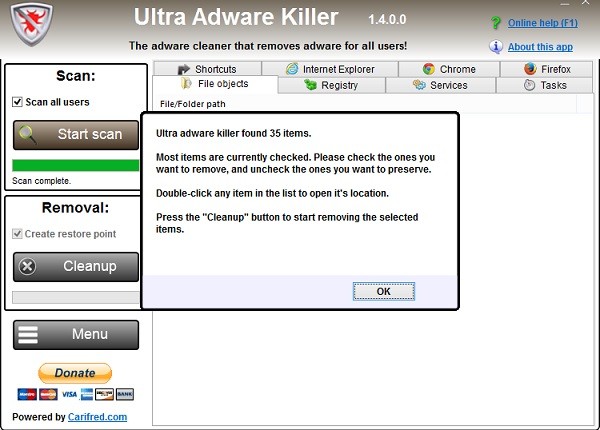Image resolution: width=600 pixels, height=430 pixels.
Task: Open the Menu button
Action: pyautogui.click(x=76, y=335)
